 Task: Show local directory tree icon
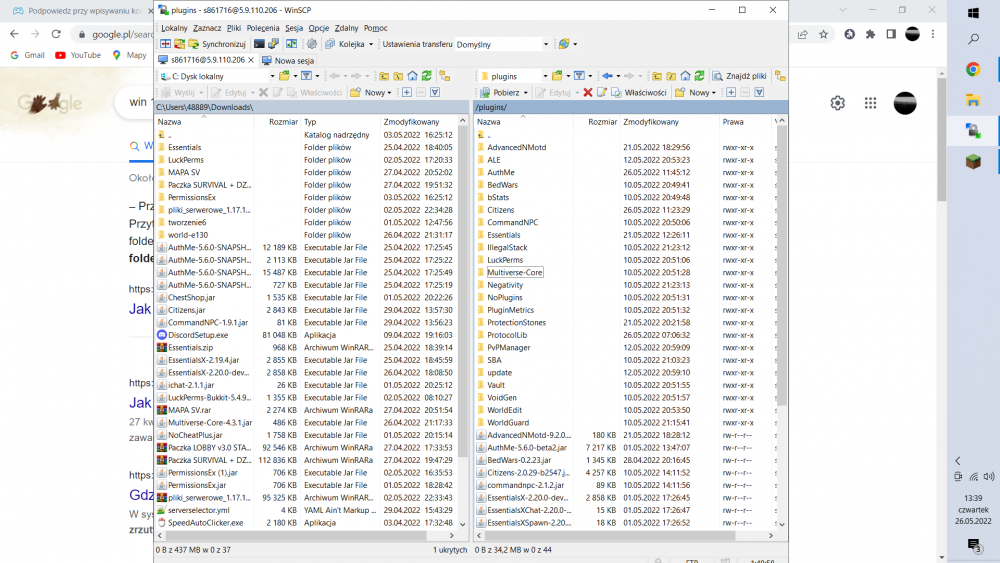pos(445,76)
